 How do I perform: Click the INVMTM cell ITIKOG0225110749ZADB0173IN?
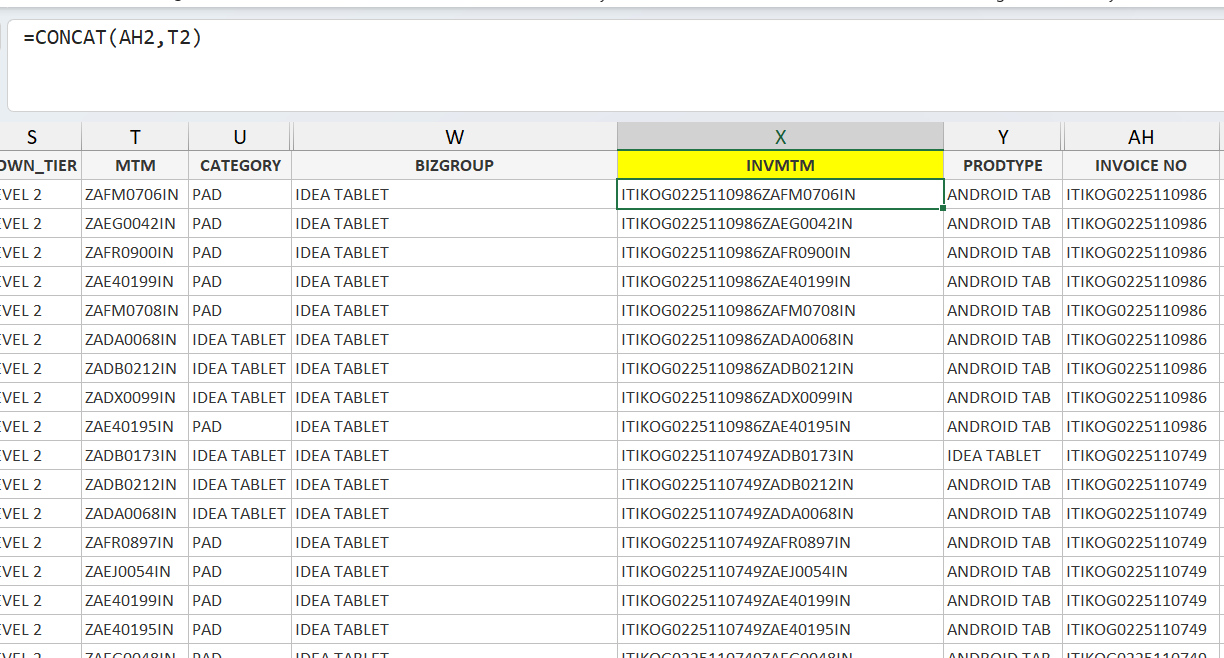[738, 456]
